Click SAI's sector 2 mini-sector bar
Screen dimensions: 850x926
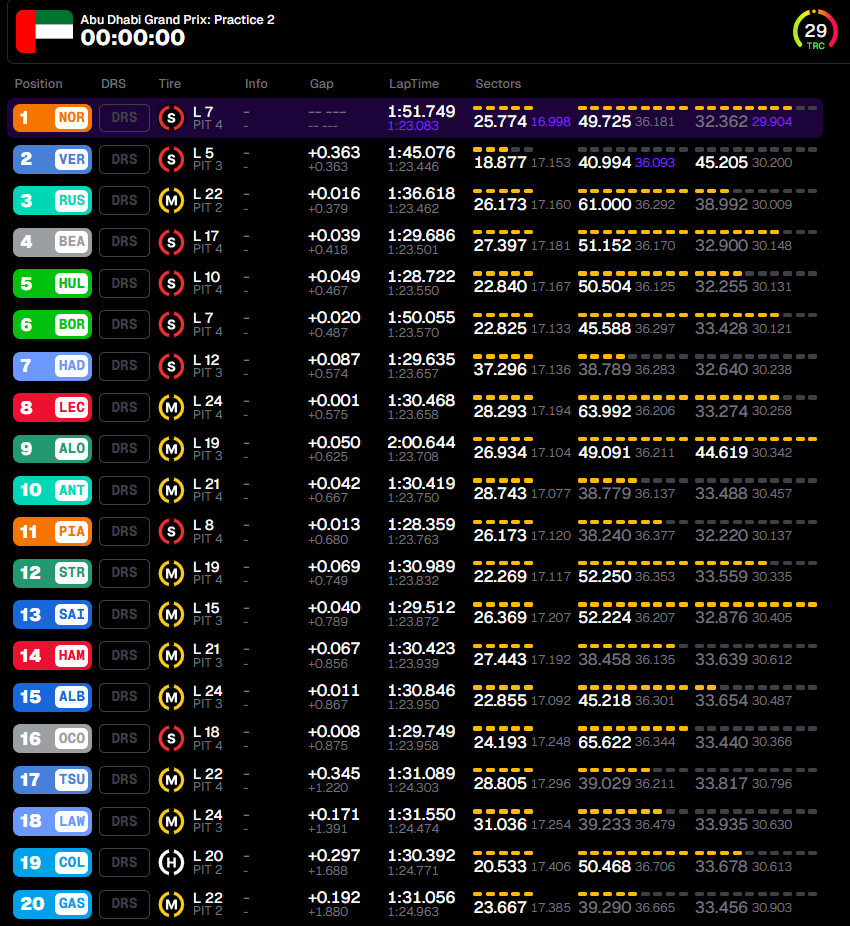633,604
